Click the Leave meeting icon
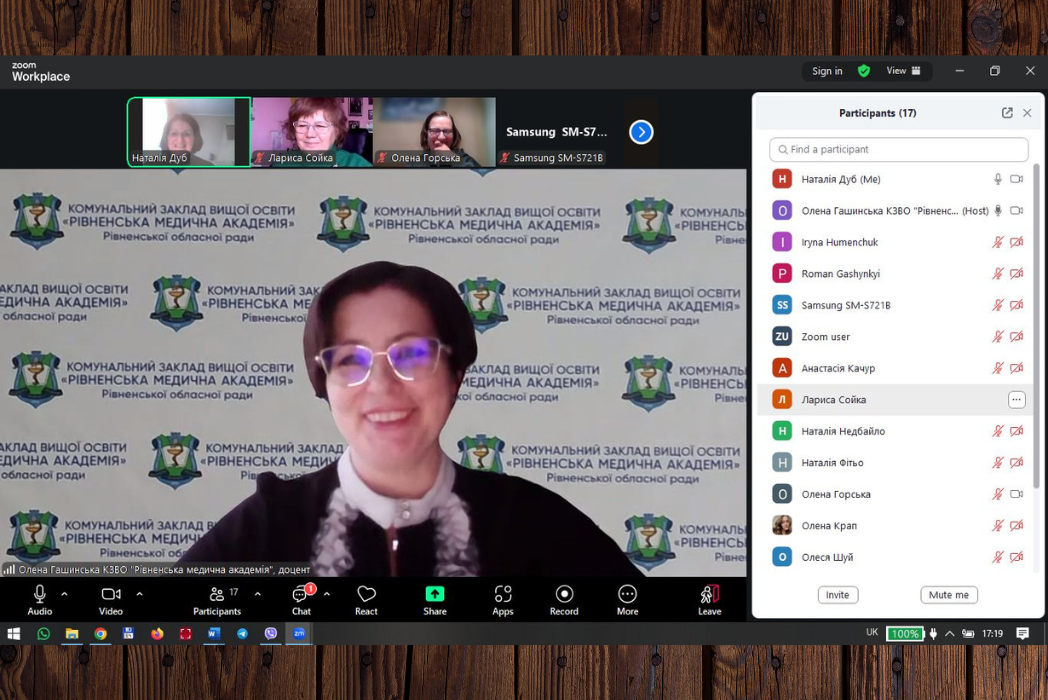Image resolution: width=1048 pixels, height=700 pixels. (709, 595)
